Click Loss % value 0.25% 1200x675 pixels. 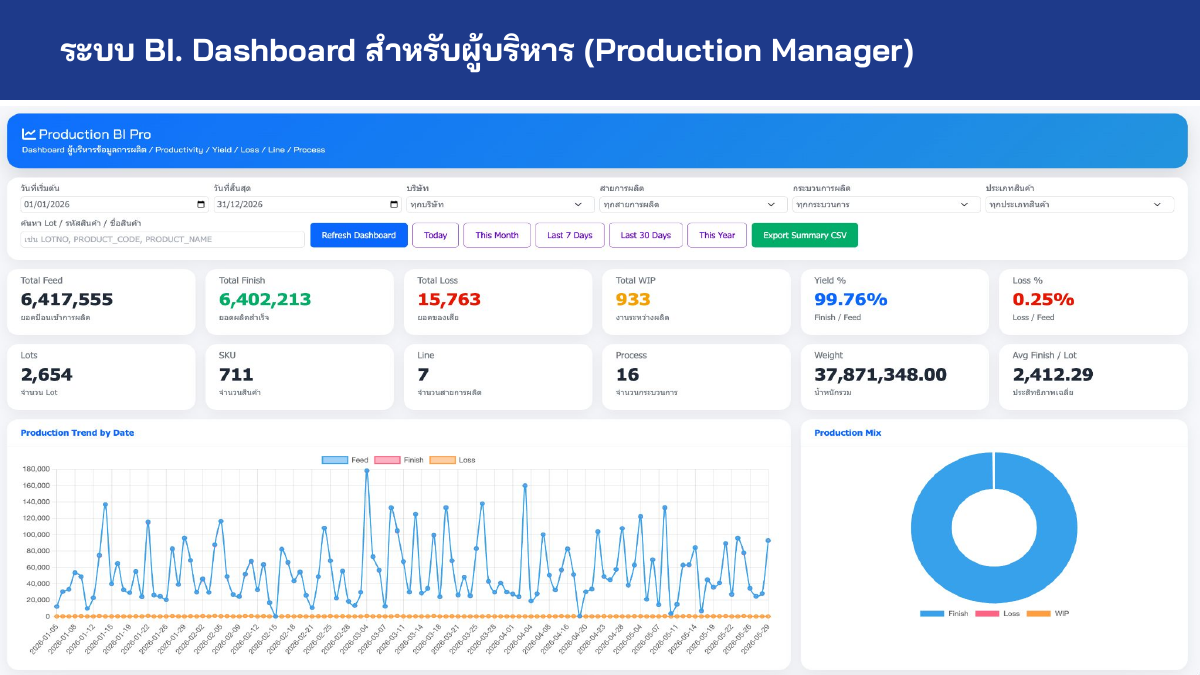(1043, 299)
